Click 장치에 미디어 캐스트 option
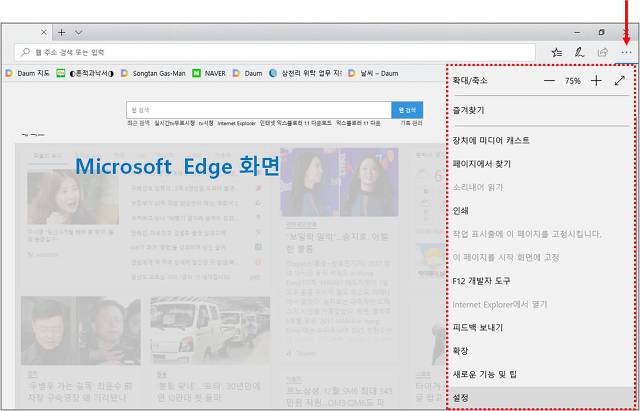640x411 pixels. pyautogui.click(x=490, y=140)
